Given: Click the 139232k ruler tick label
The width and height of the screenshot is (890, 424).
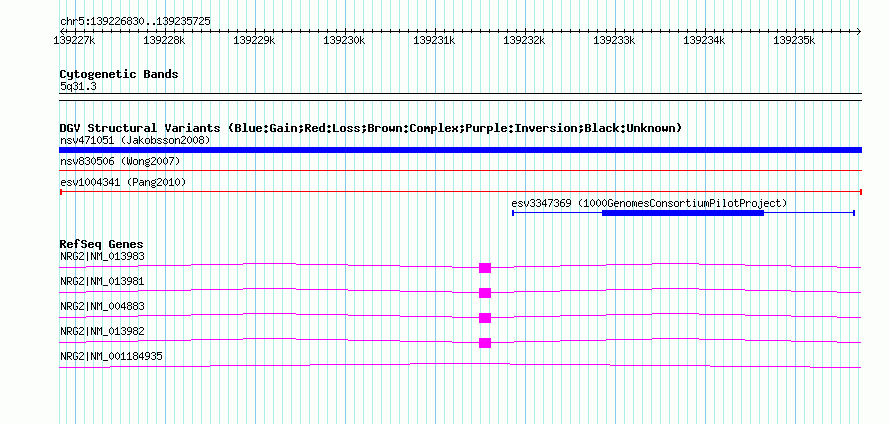Looking at the screenshot, I should [524, 40].
